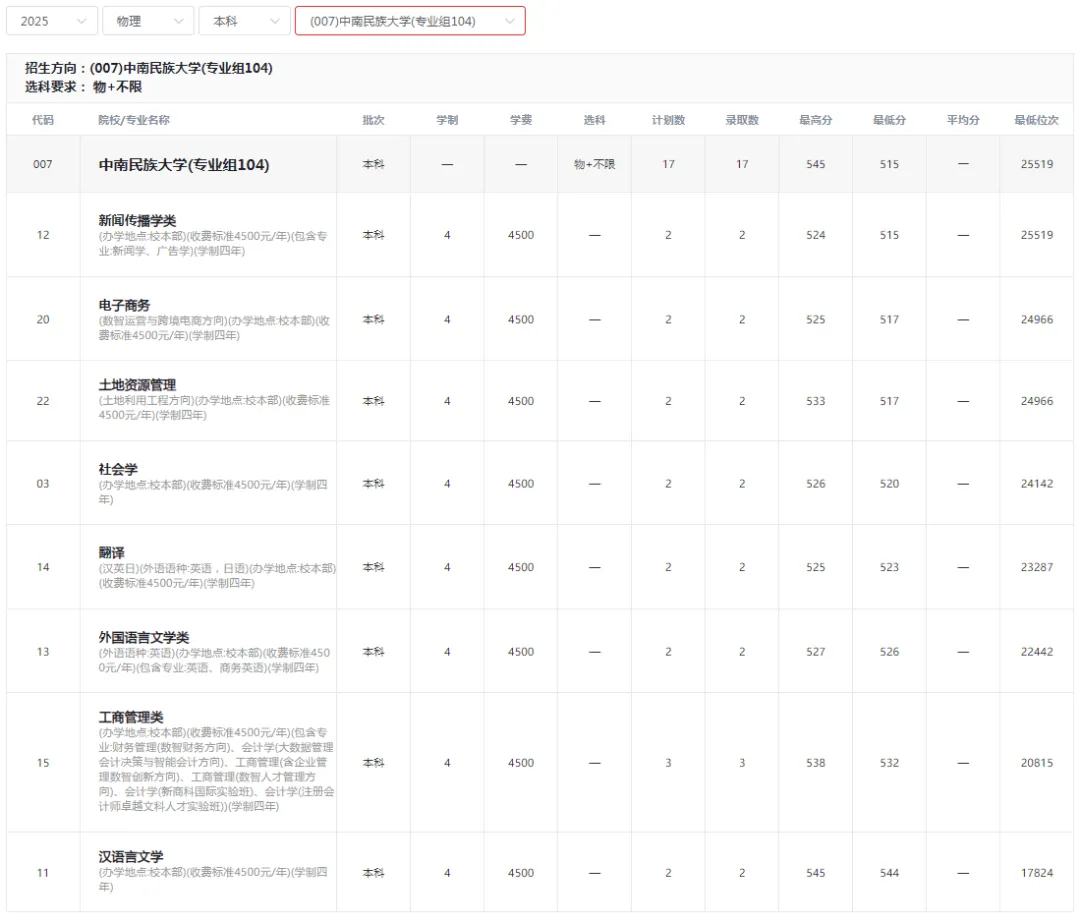1080x923 pixels.
Task: Click lowest rank 23287
Action: pos(1037,567)
